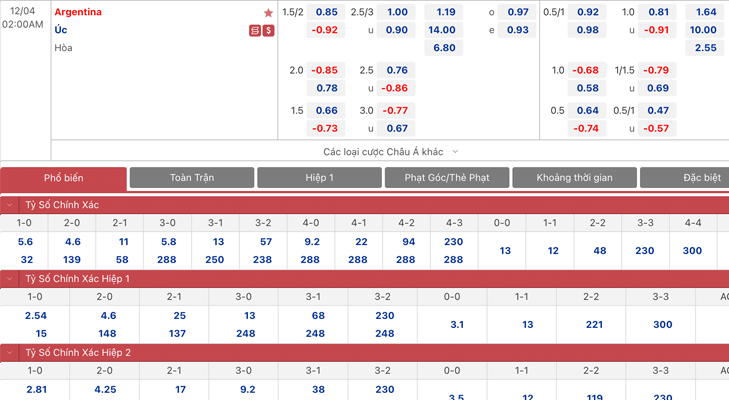Pick handicap odds -0.73

(x=326, y=128)
